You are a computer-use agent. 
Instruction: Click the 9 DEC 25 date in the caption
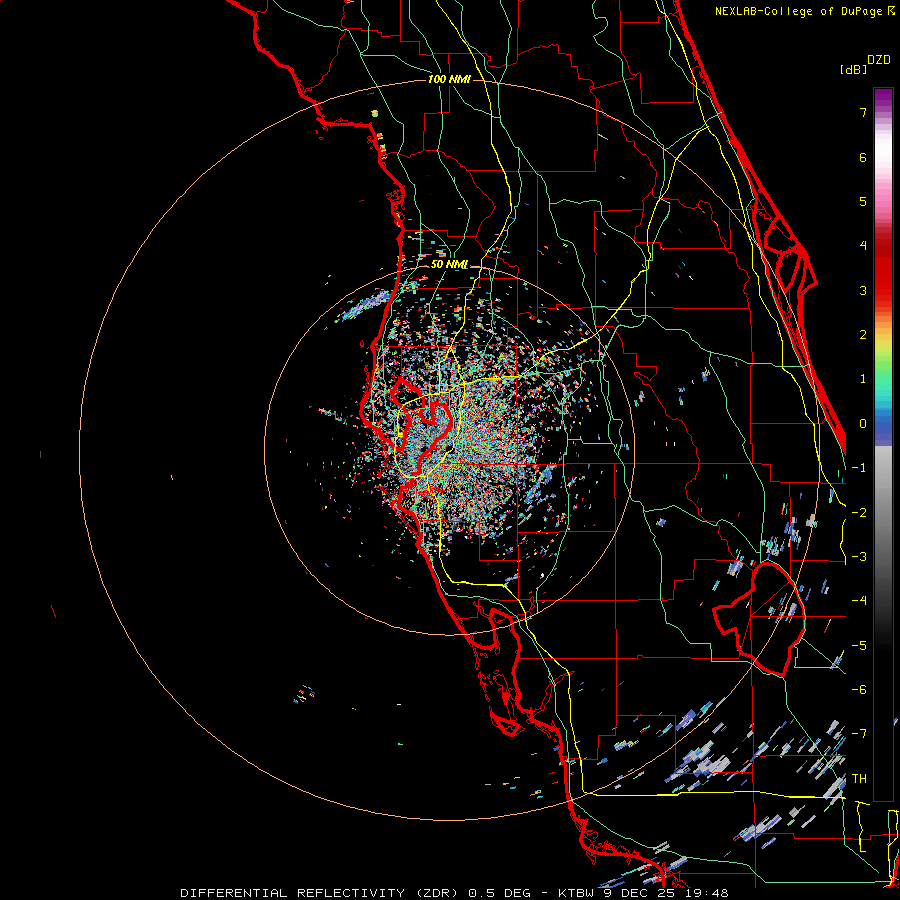click(x=638, y=893)
